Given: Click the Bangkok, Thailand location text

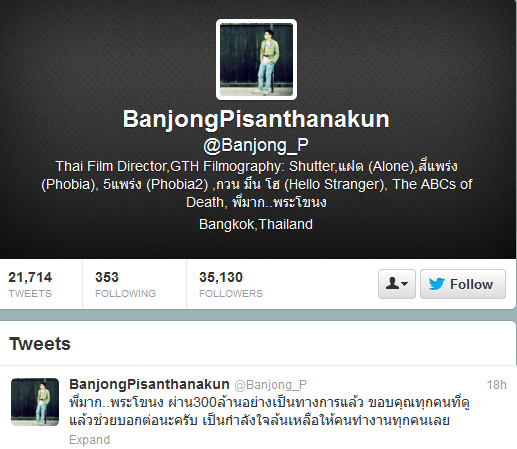Looking at the screenshot, I should coord(256,224).
